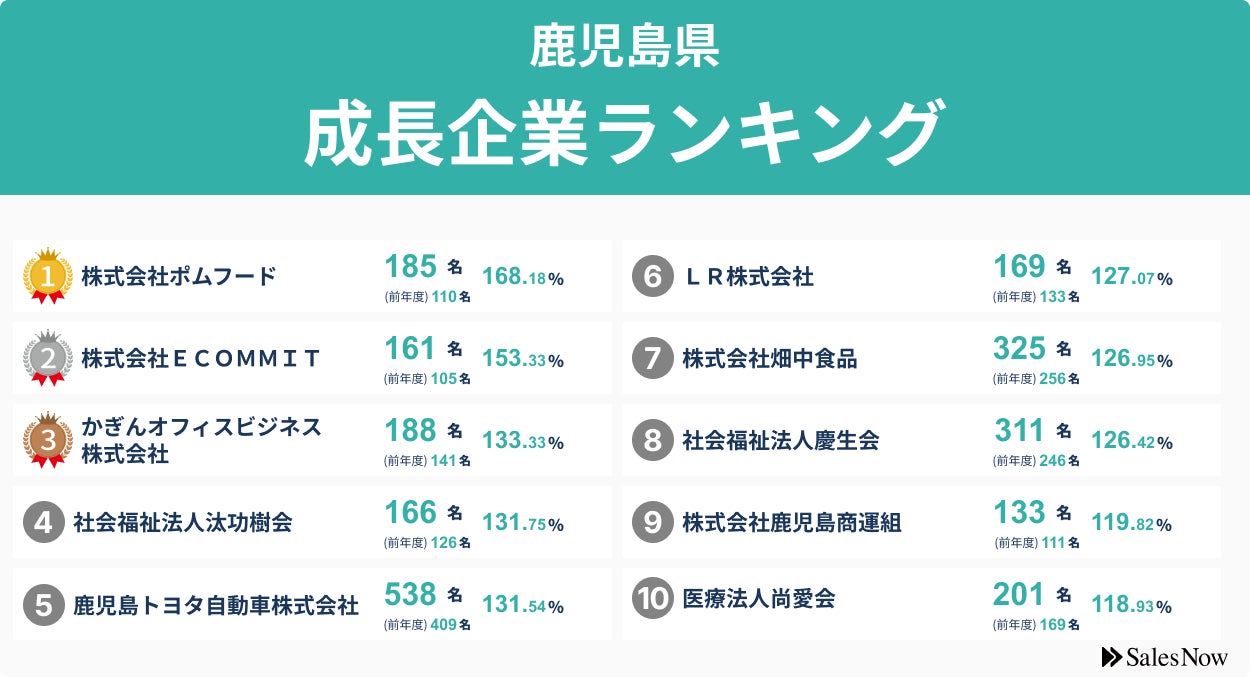Open 株式会社ポムフード company name
This screenshot has height=677, width=1250.
click(179, 277)
